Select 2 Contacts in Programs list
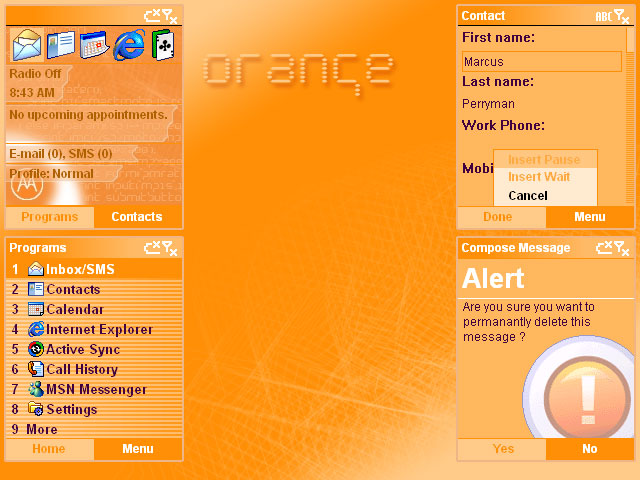The width and height of the screenshot is (640, 480). click(x=94, y=289)
